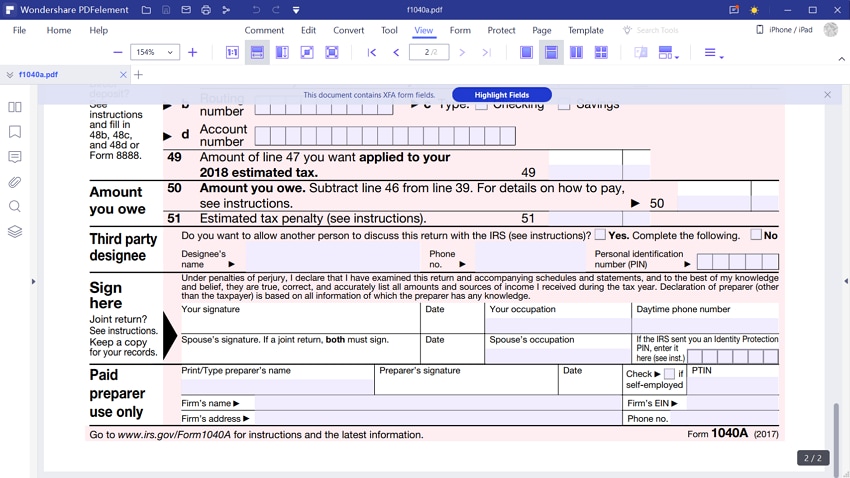Dismiss the XFA form fields notification
This screenshot has height=478, width=850.
[x=827, y=95]
